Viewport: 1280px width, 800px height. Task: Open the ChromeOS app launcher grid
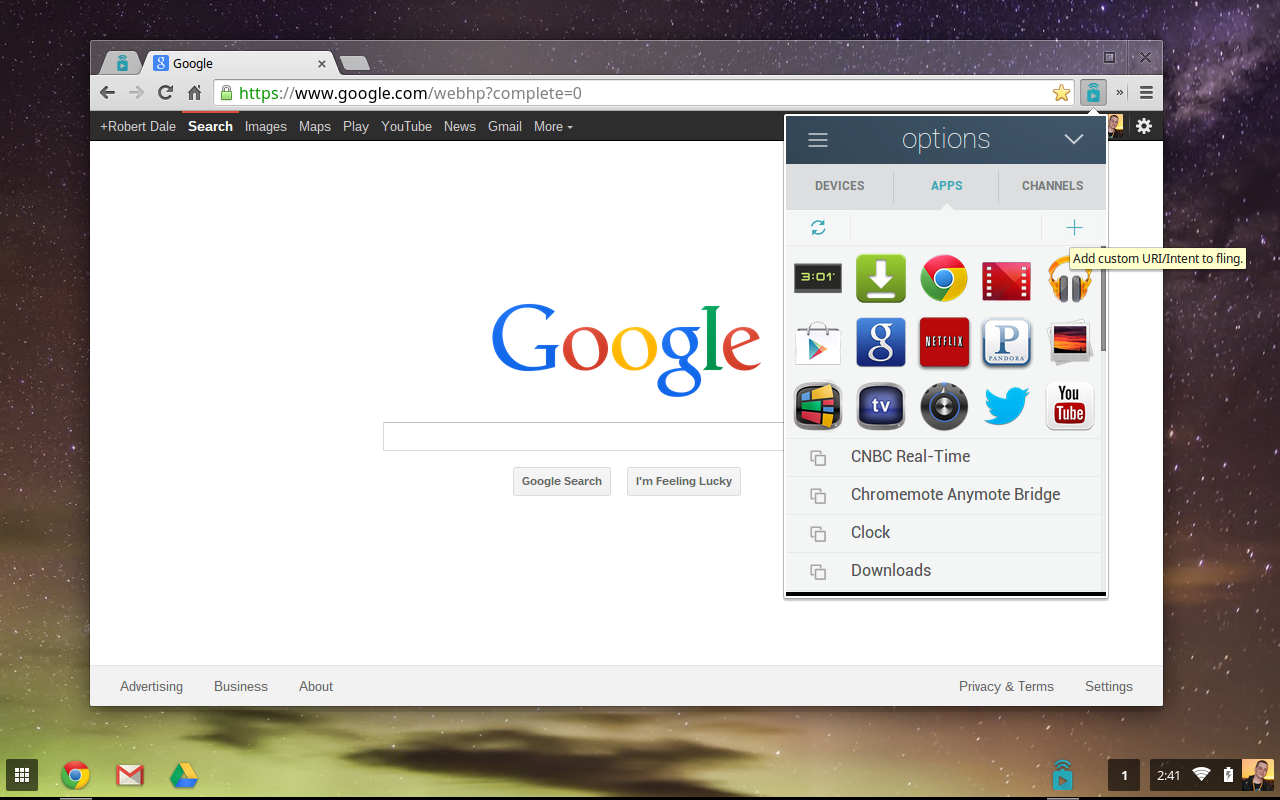(22, 774)
